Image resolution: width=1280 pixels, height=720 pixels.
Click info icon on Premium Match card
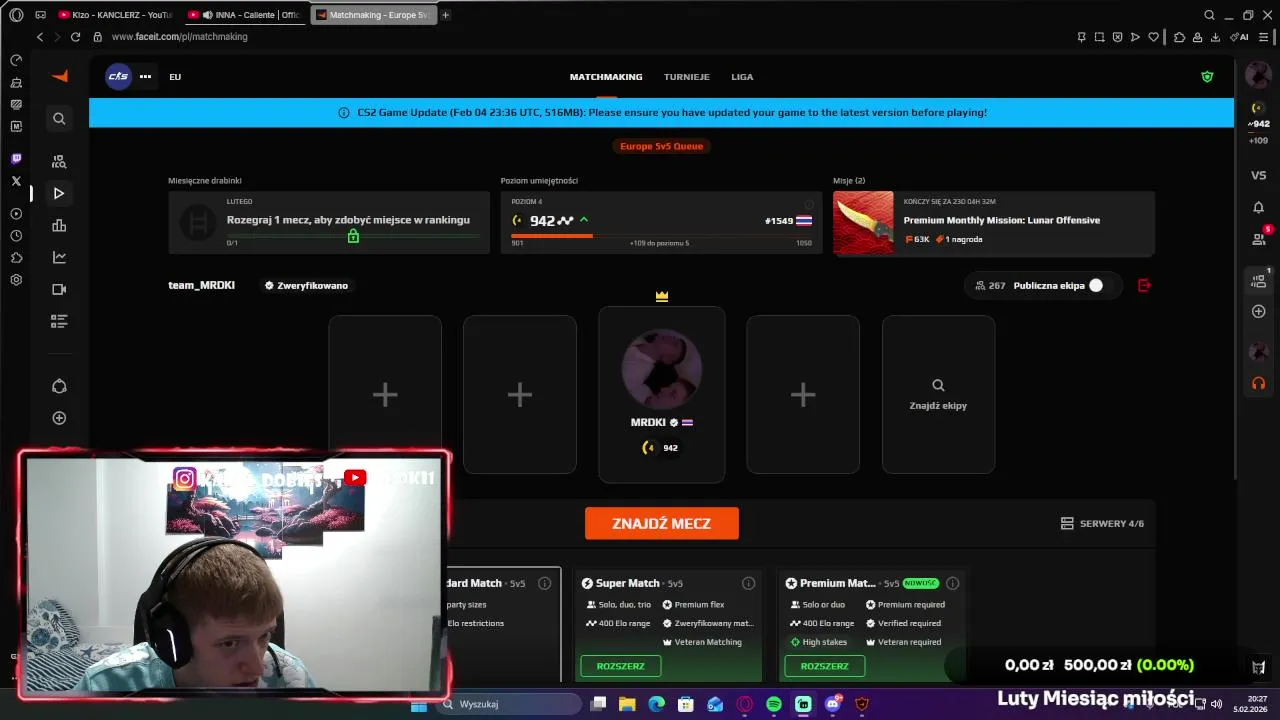tap(952, 583)
